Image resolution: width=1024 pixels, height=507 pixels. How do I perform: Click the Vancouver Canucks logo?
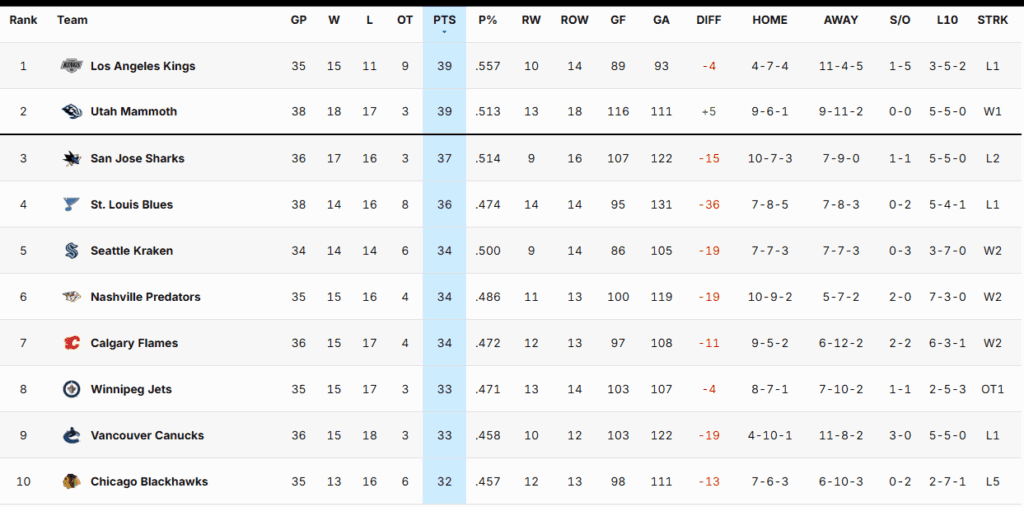point(71,435)
